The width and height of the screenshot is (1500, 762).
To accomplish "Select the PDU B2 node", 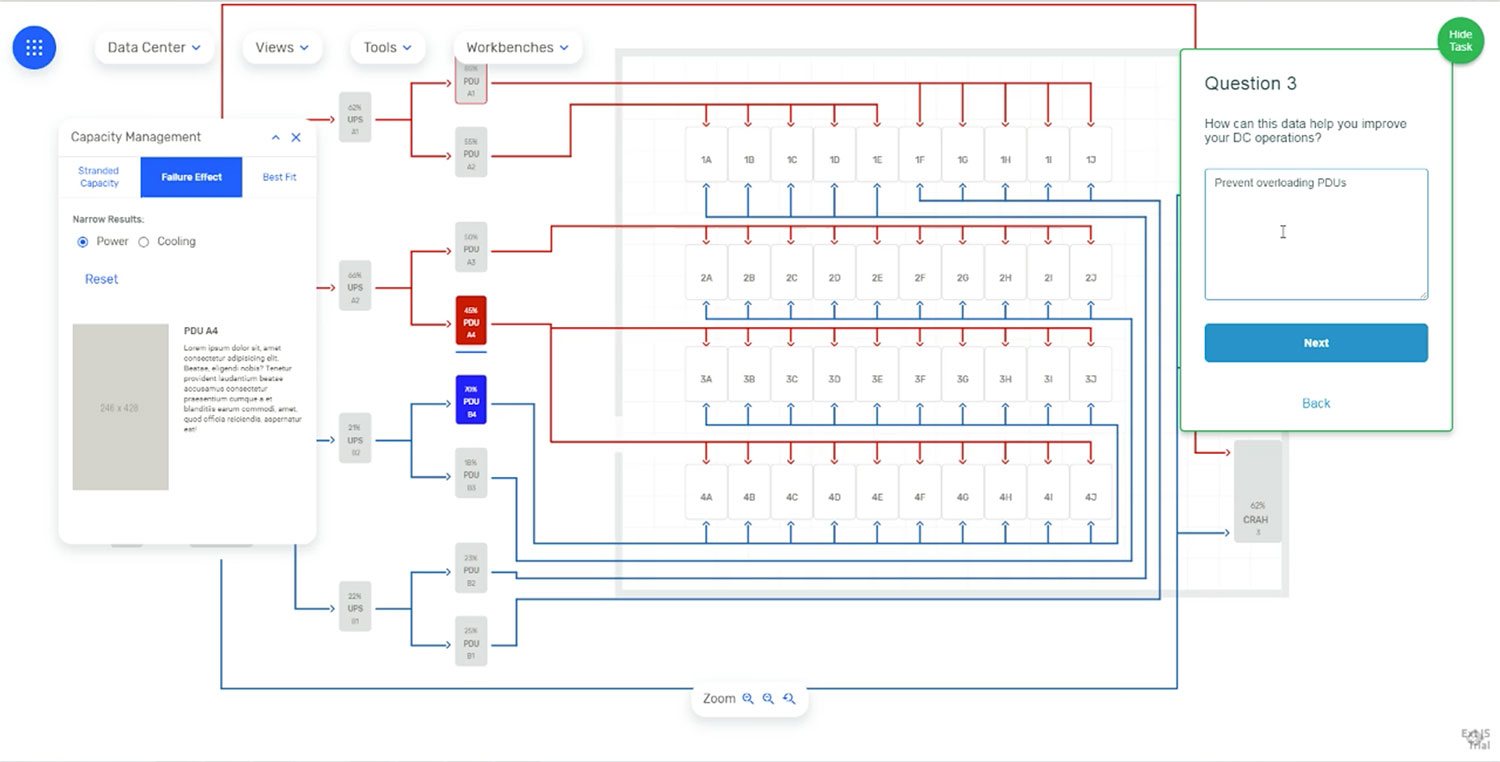I will tap(471, 569).
